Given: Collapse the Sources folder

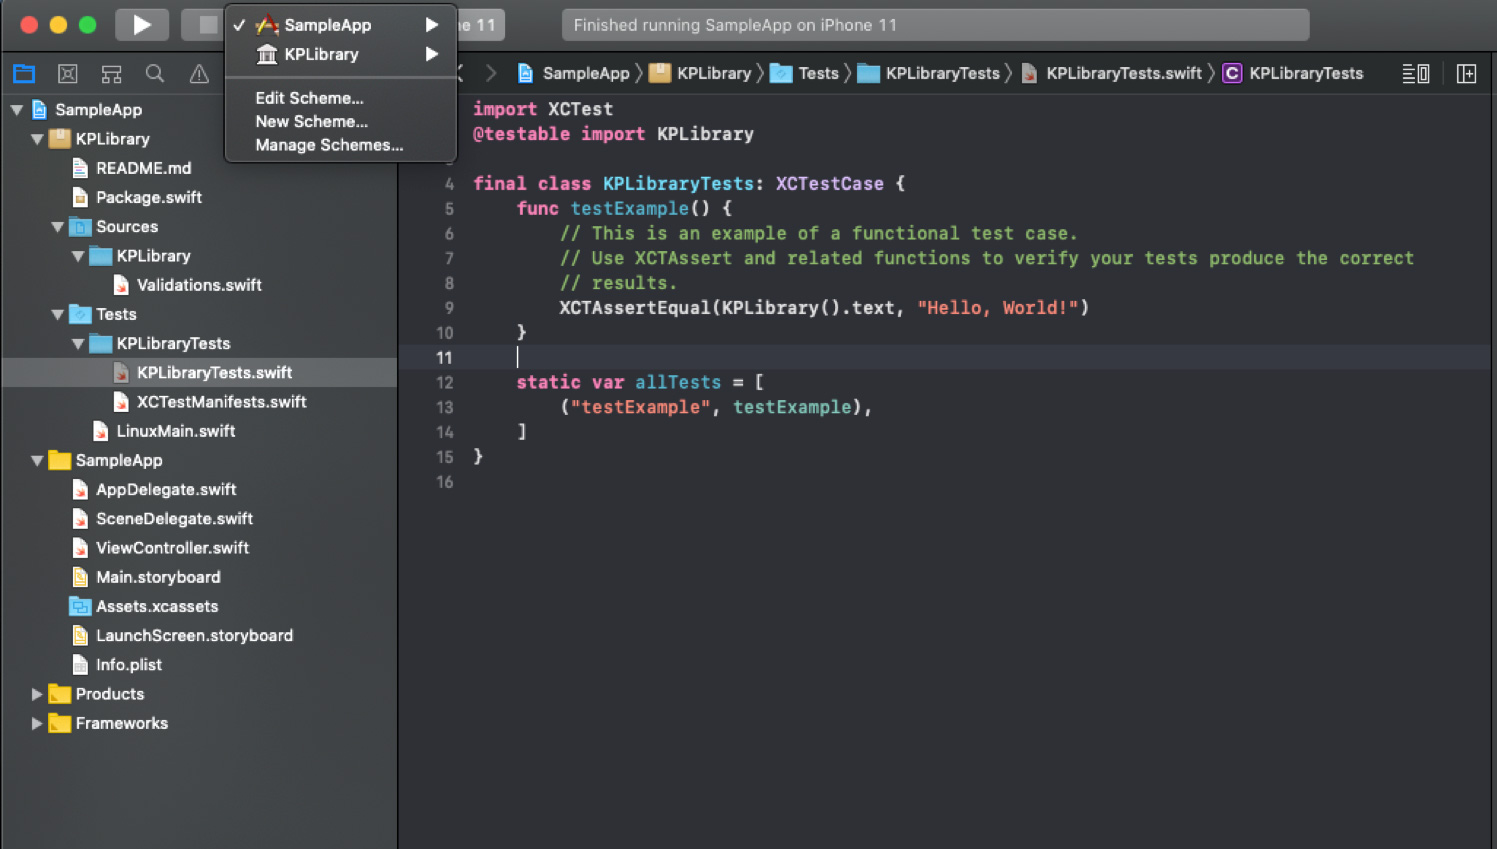Looking at the screenshot, I should [58, 227].
